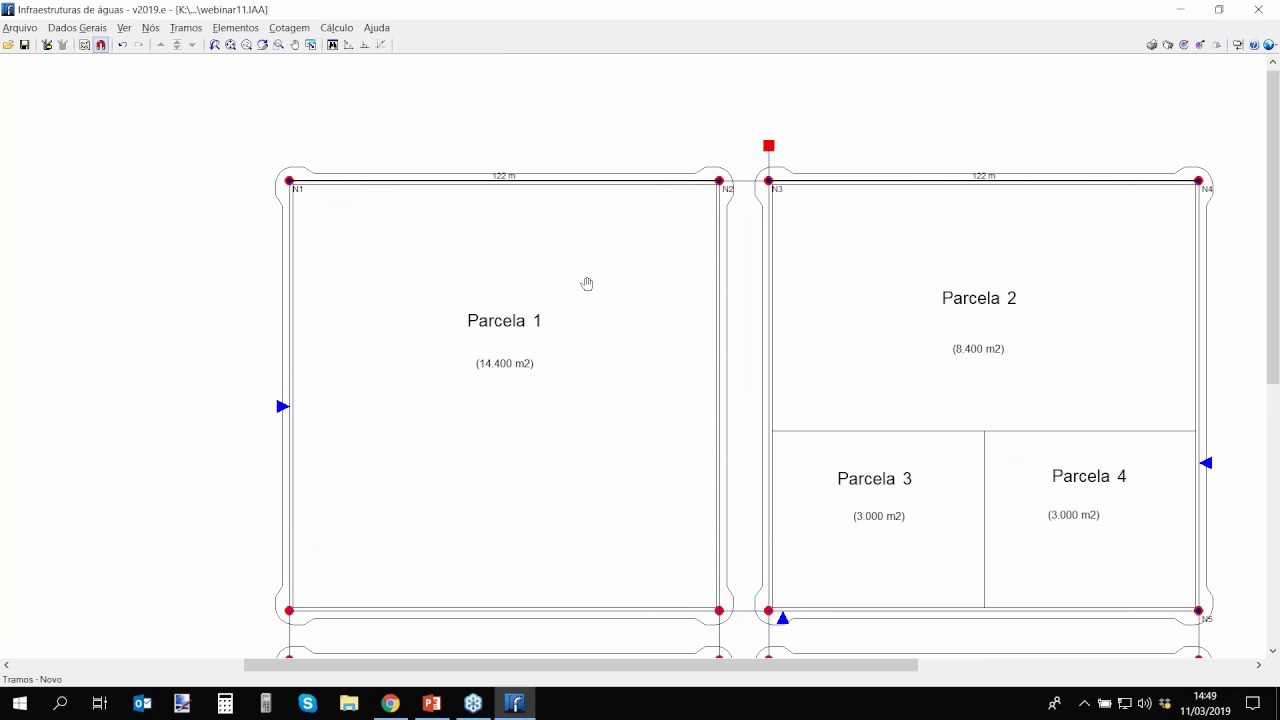The image size is (1280, 720).
Task: Toggle the magnet snap tool
Action: coord(101,45)
